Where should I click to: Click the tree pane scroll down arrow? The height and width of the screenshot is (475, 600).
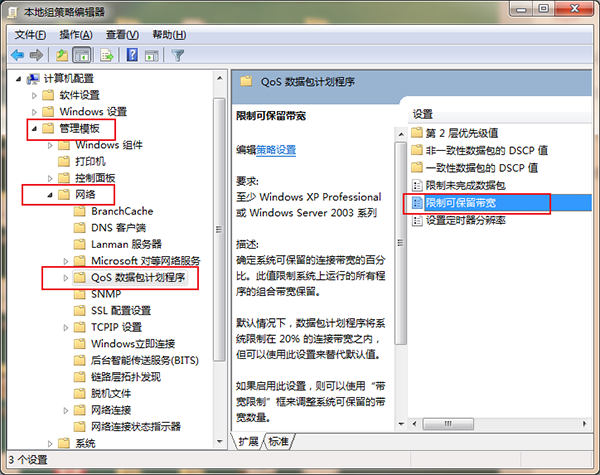coord(219,441)
